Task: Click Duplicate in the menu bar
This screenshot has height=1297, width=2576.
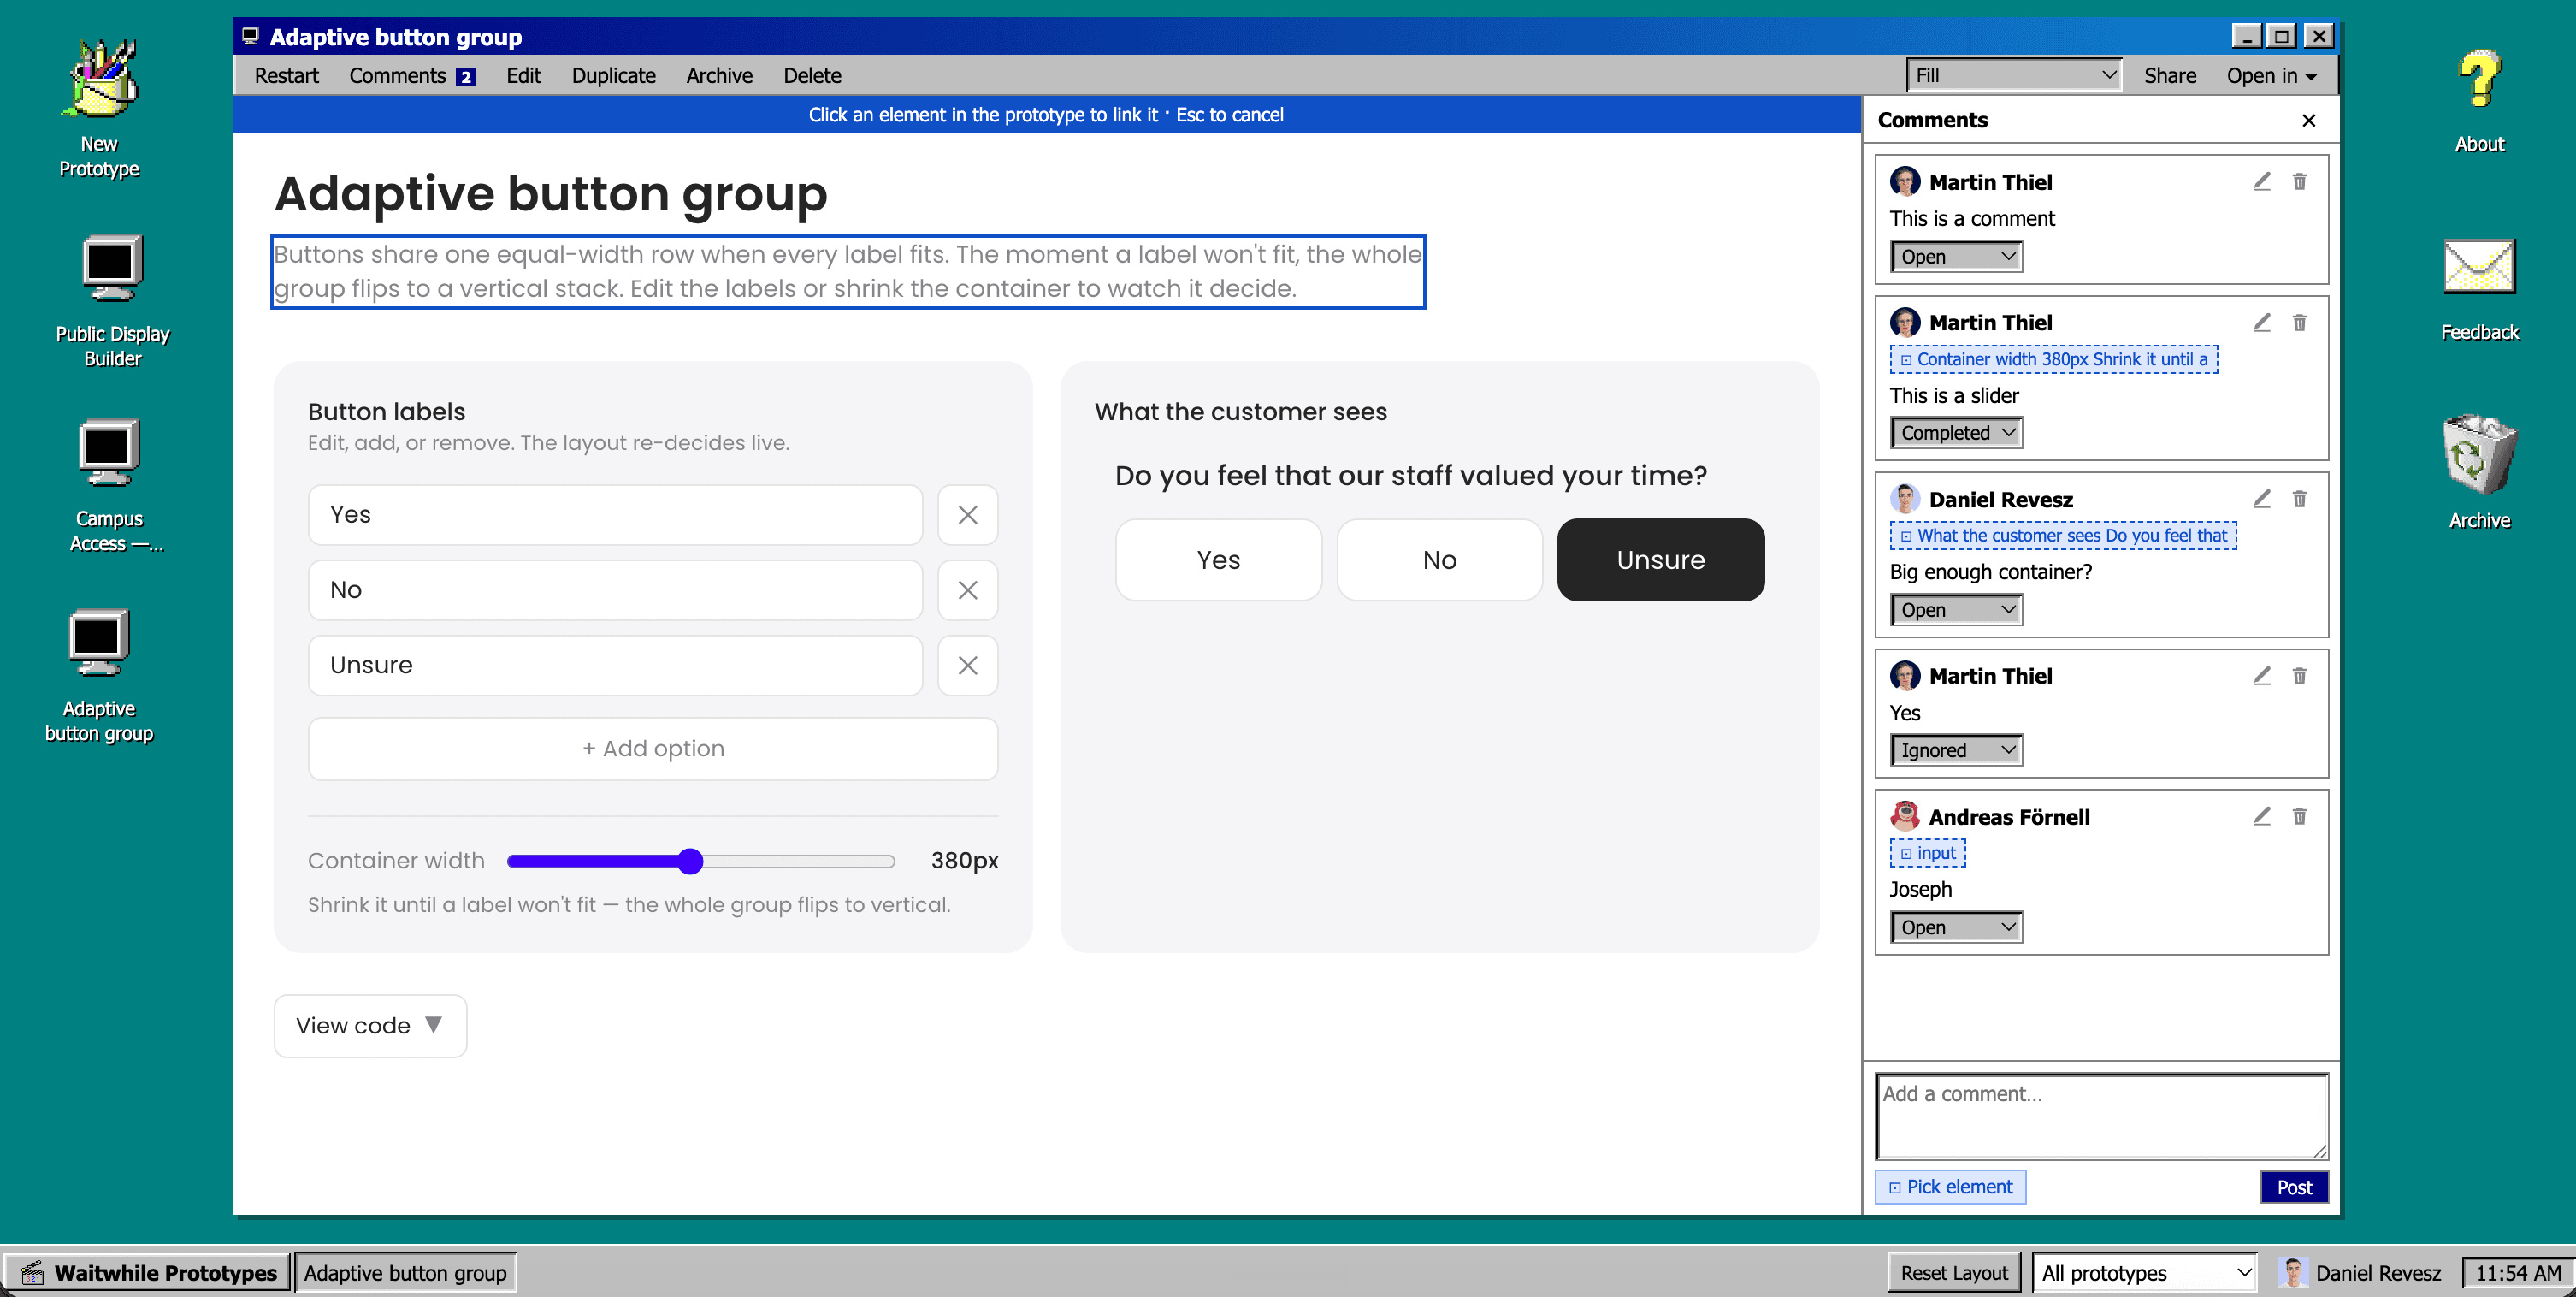Action: (613, 76)
